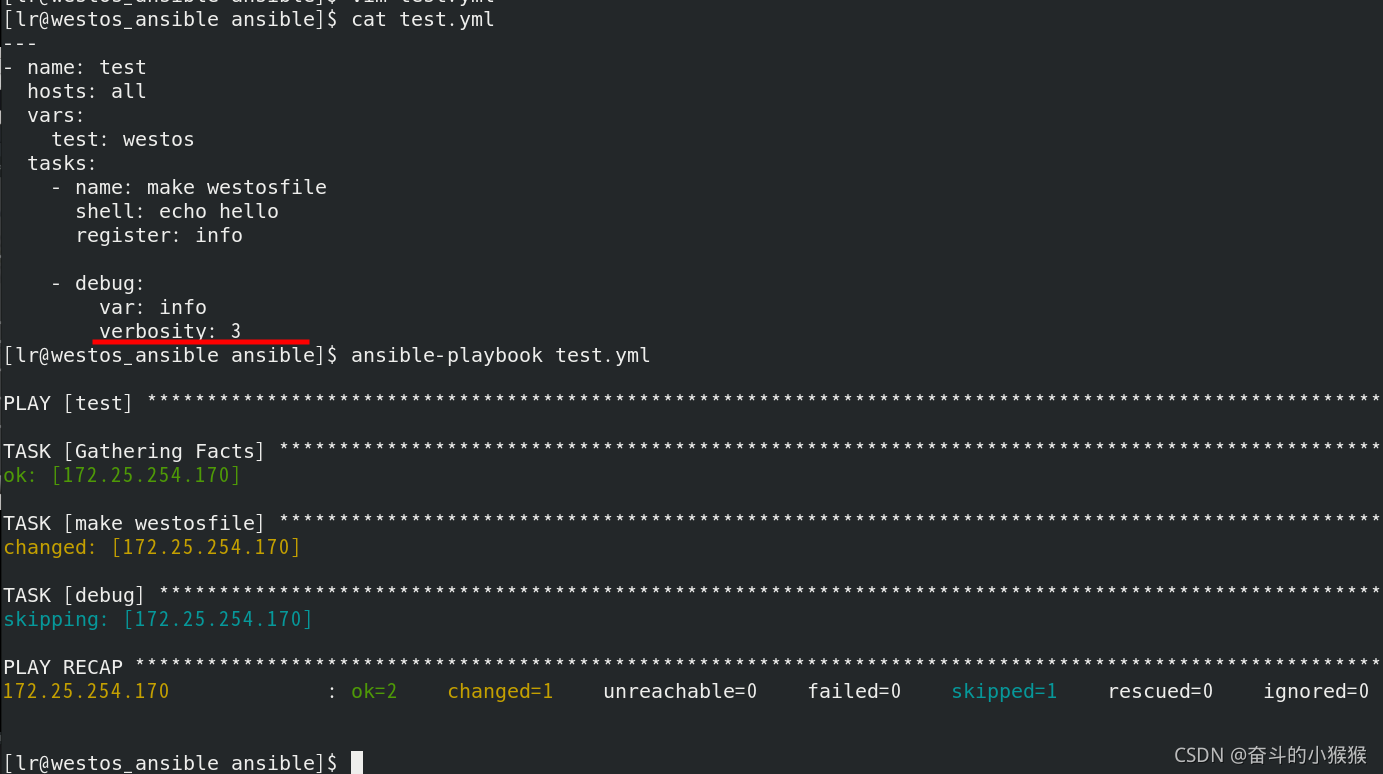Select the '- name: test' line
Screen dimensions: 1383x774
pos(75,67)
